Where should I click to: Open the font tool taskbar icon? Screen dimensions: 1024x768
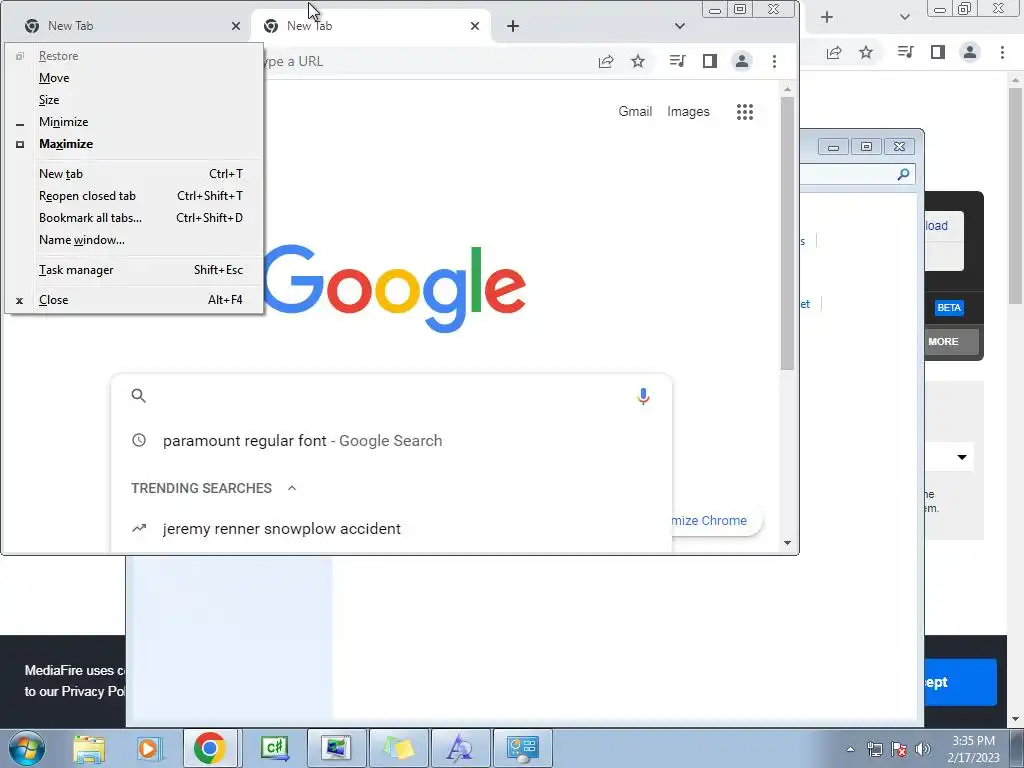pos(459,748)
